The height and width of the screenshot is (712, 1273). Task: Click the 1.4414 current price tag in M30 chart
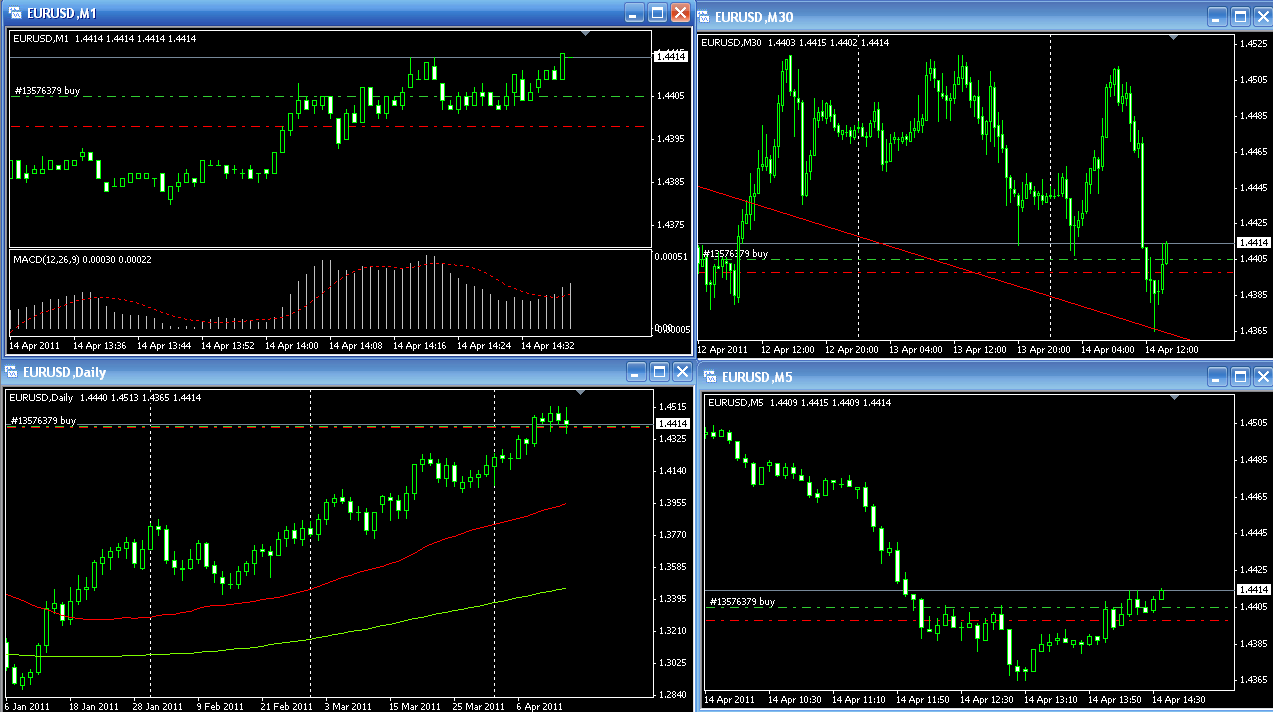[x=1254, y=242]
